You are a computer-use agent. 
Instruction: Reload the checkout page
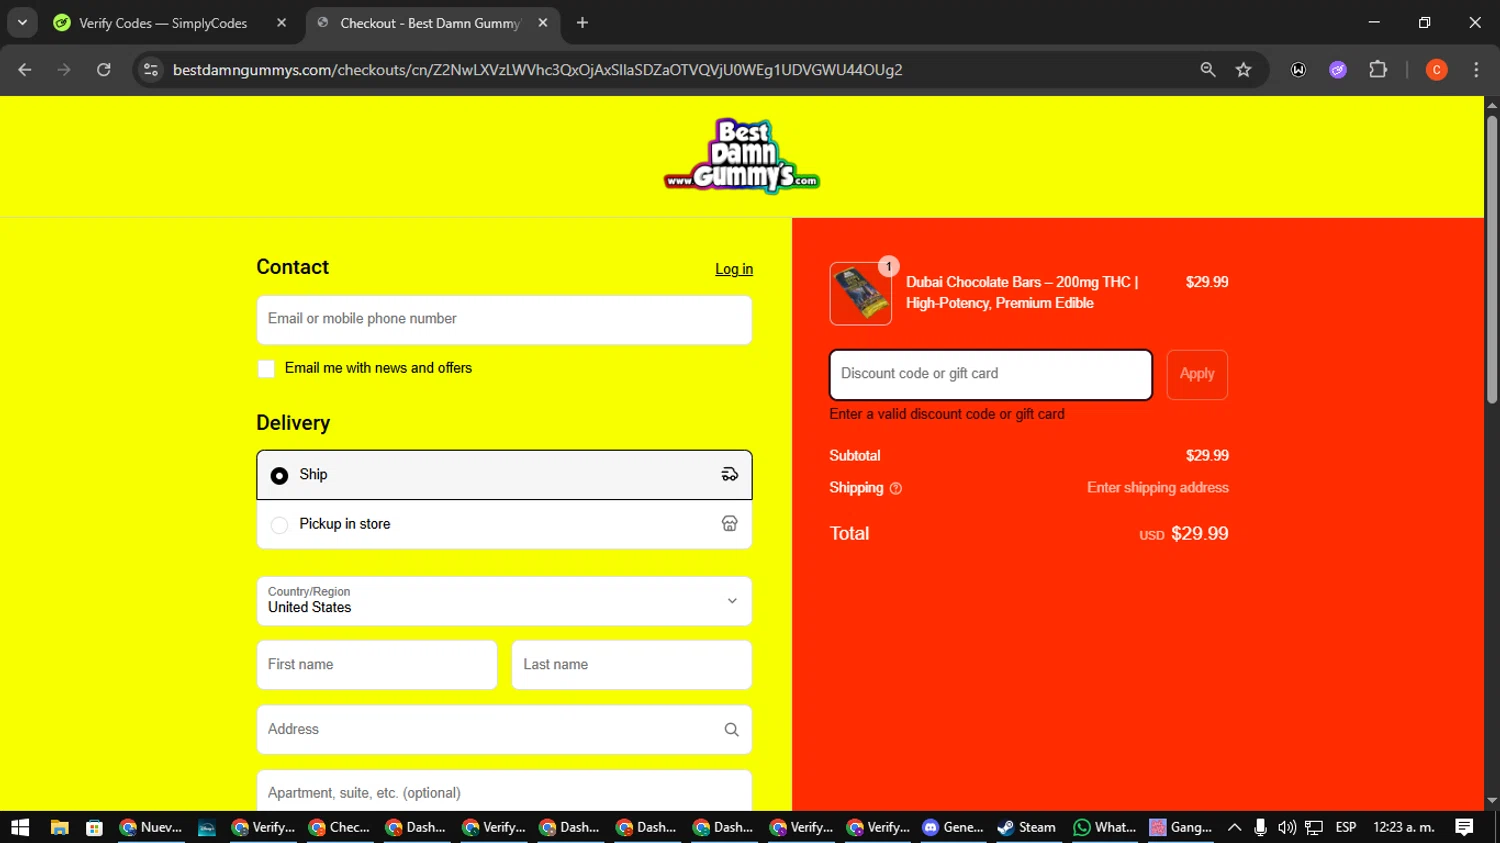pyautogui.click(x=104, y=70)
